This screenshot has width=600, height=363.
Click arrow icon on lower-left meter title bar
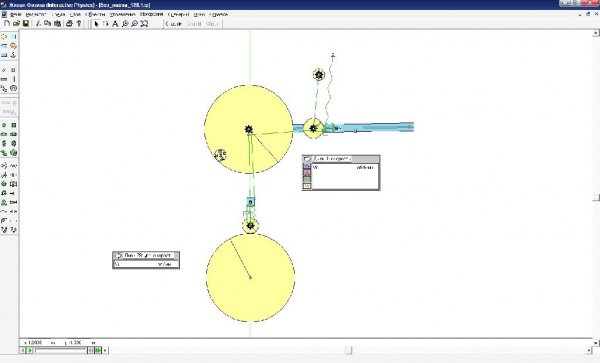[x=118, y=255]
